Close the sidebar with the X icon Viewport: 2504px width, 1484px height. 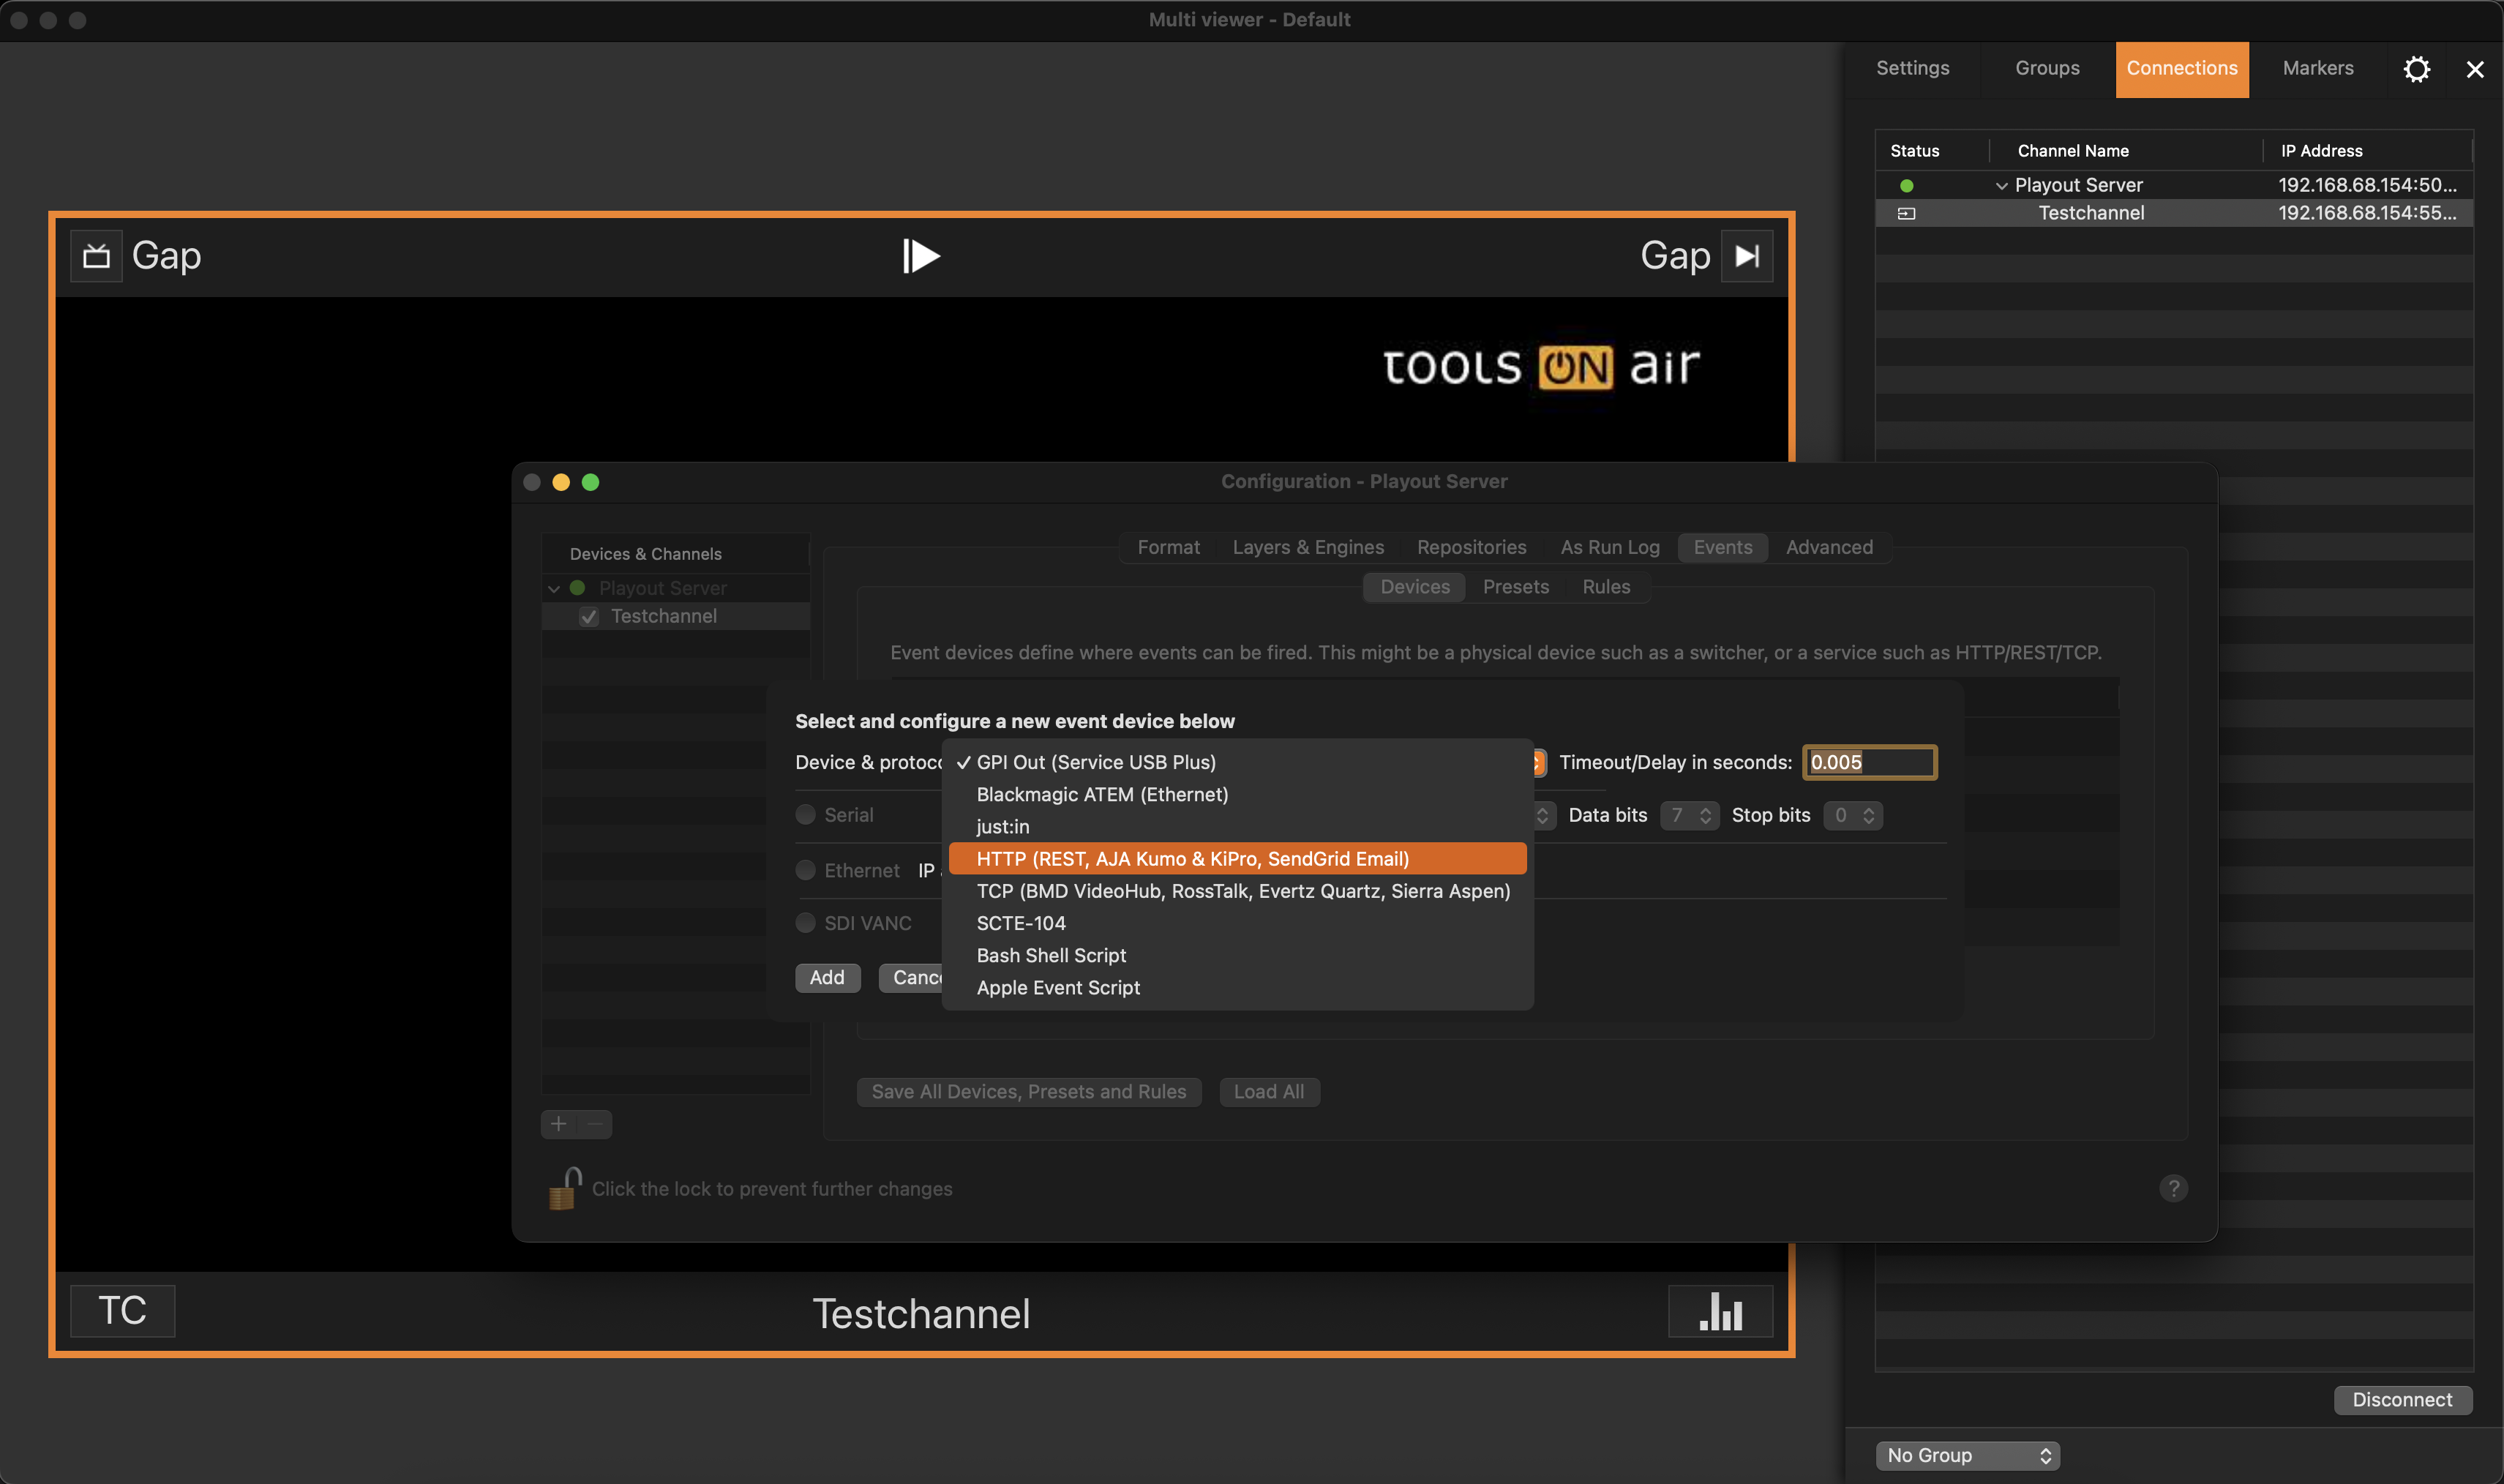pyautogui.click(x=2475, y=69)
